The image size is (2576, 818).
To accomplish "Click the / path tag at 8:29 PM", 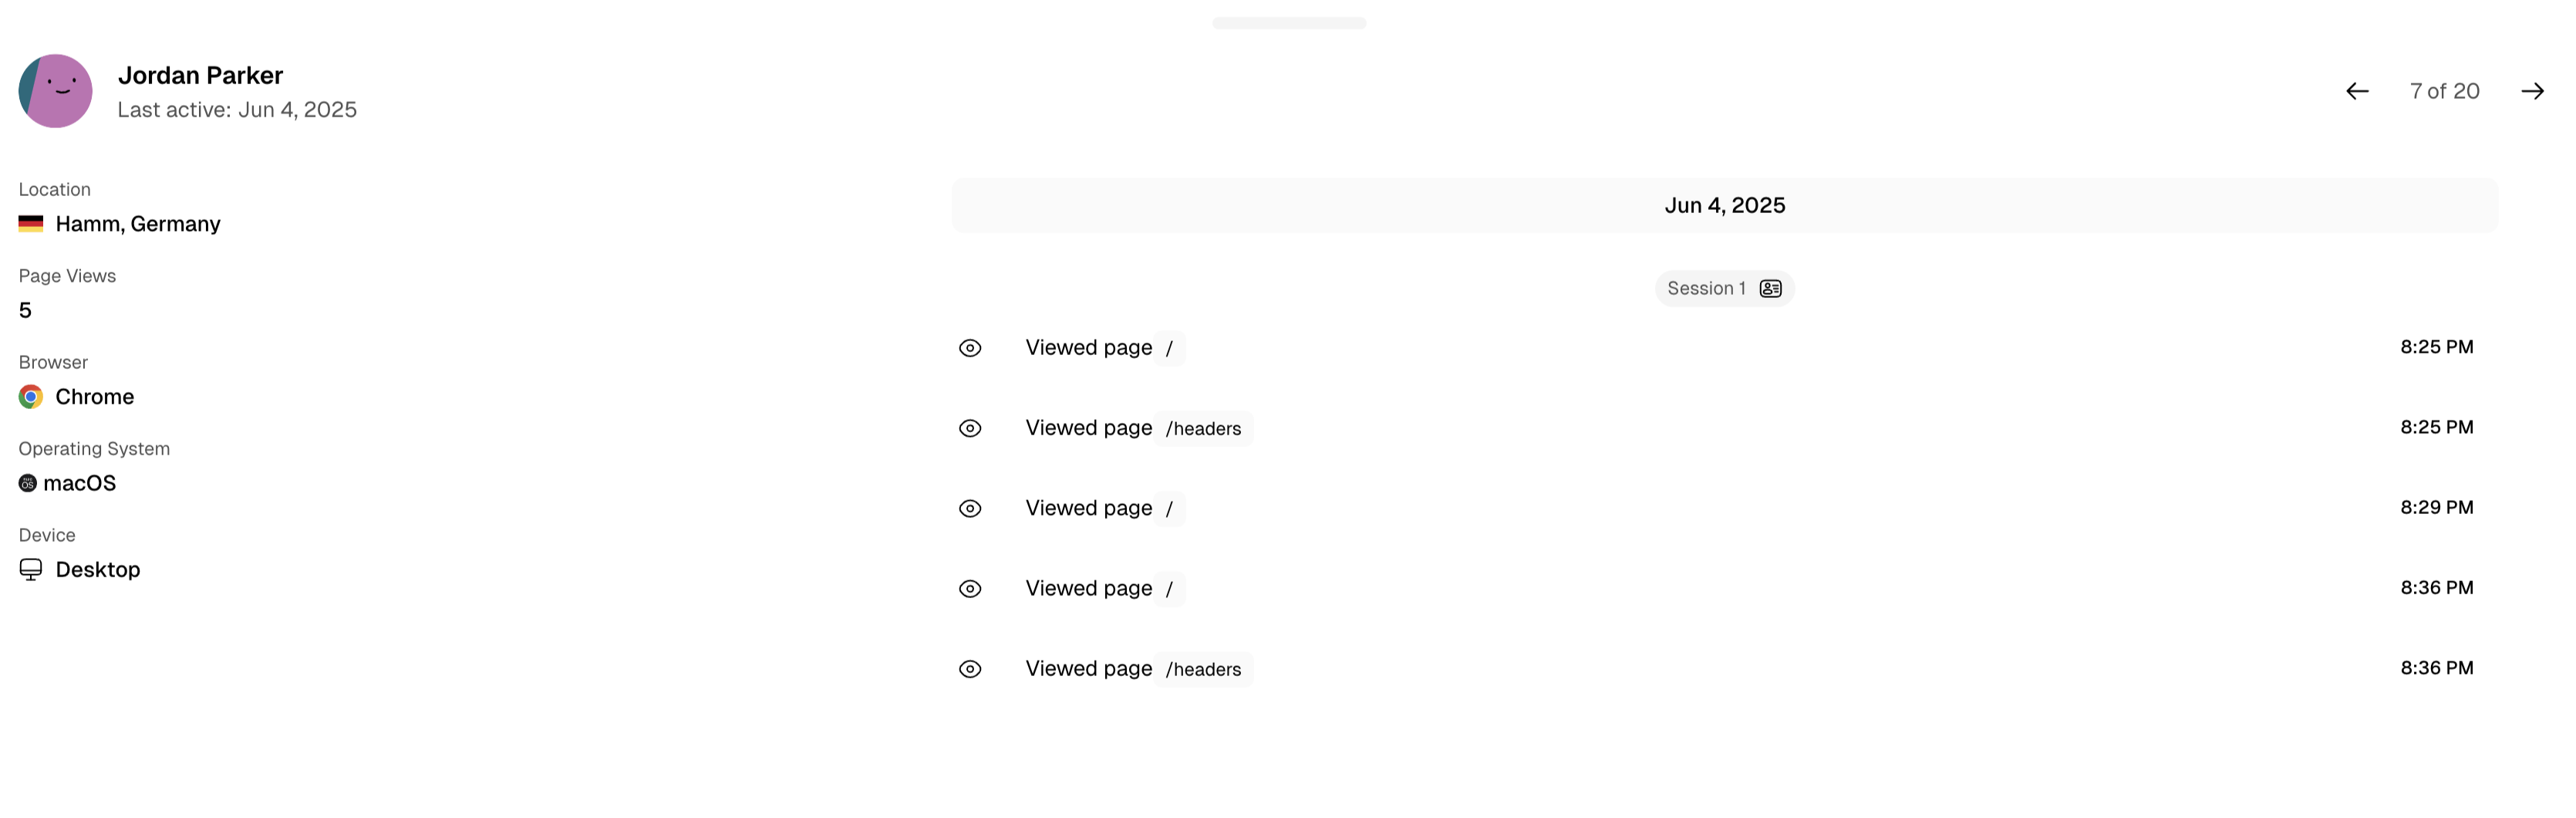I will (1169, 508).
